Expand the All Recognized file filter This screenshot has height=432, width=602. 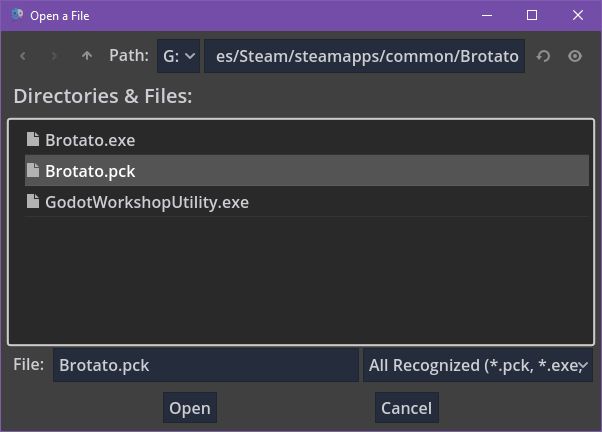477,366
